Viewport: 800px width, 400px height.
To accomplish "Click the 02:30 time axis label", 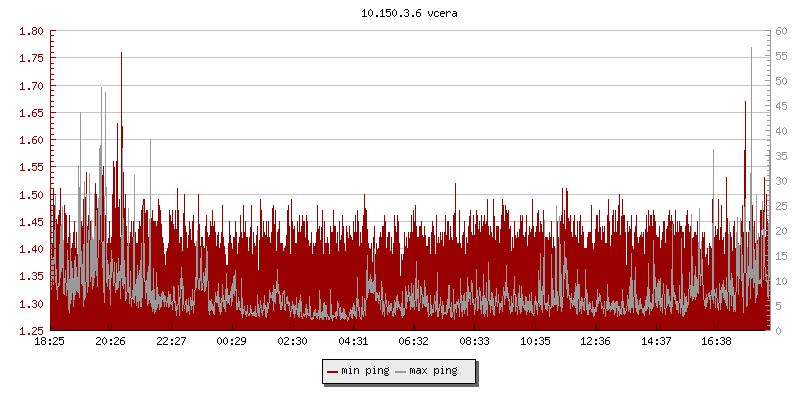I will pyautogui.click(x=292, y=341).
